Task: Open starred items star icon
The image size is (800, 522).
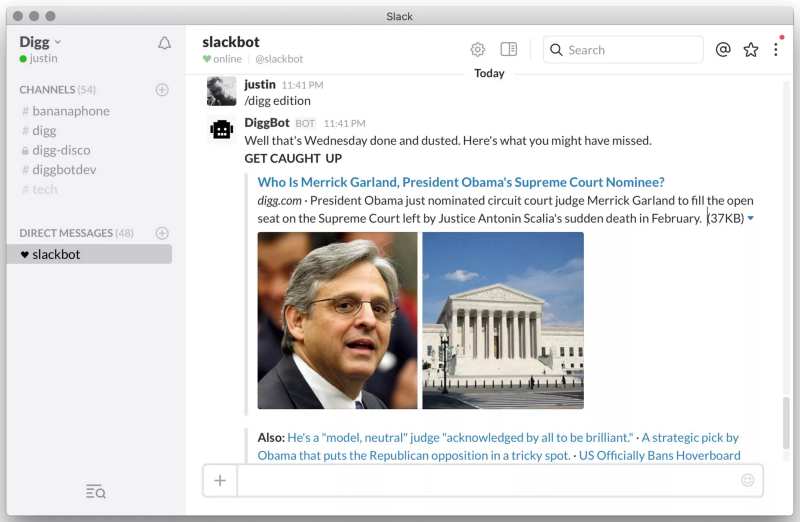Action: pos(751,49)
